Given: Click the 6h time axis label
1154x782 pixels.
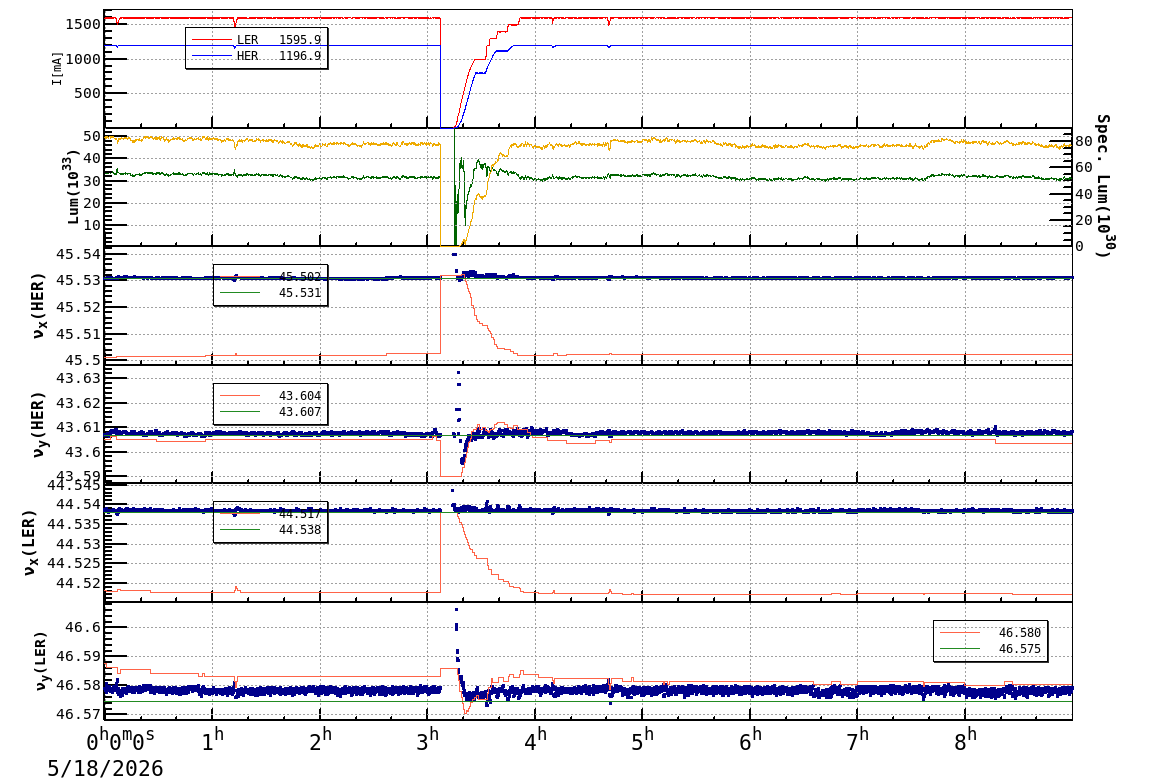Looking at the screenshot, I should (750, 739).
